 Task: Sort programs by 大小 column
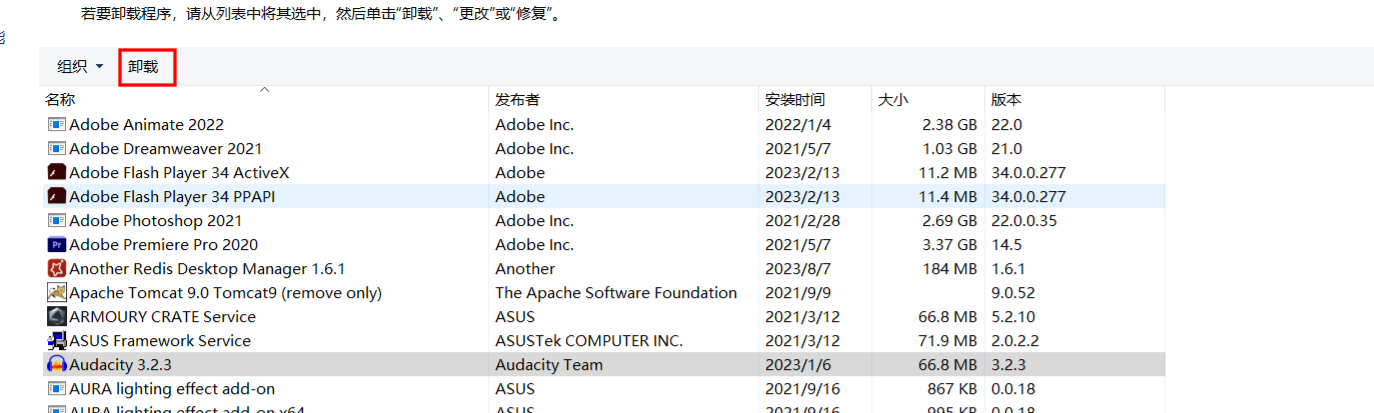coord(893,100)
